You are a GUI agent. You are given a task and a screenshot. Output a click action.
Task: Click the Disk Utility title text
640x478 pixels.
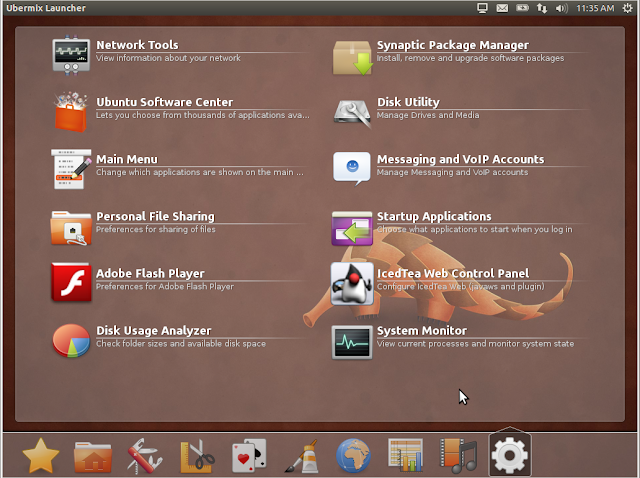tap(408, 102)
